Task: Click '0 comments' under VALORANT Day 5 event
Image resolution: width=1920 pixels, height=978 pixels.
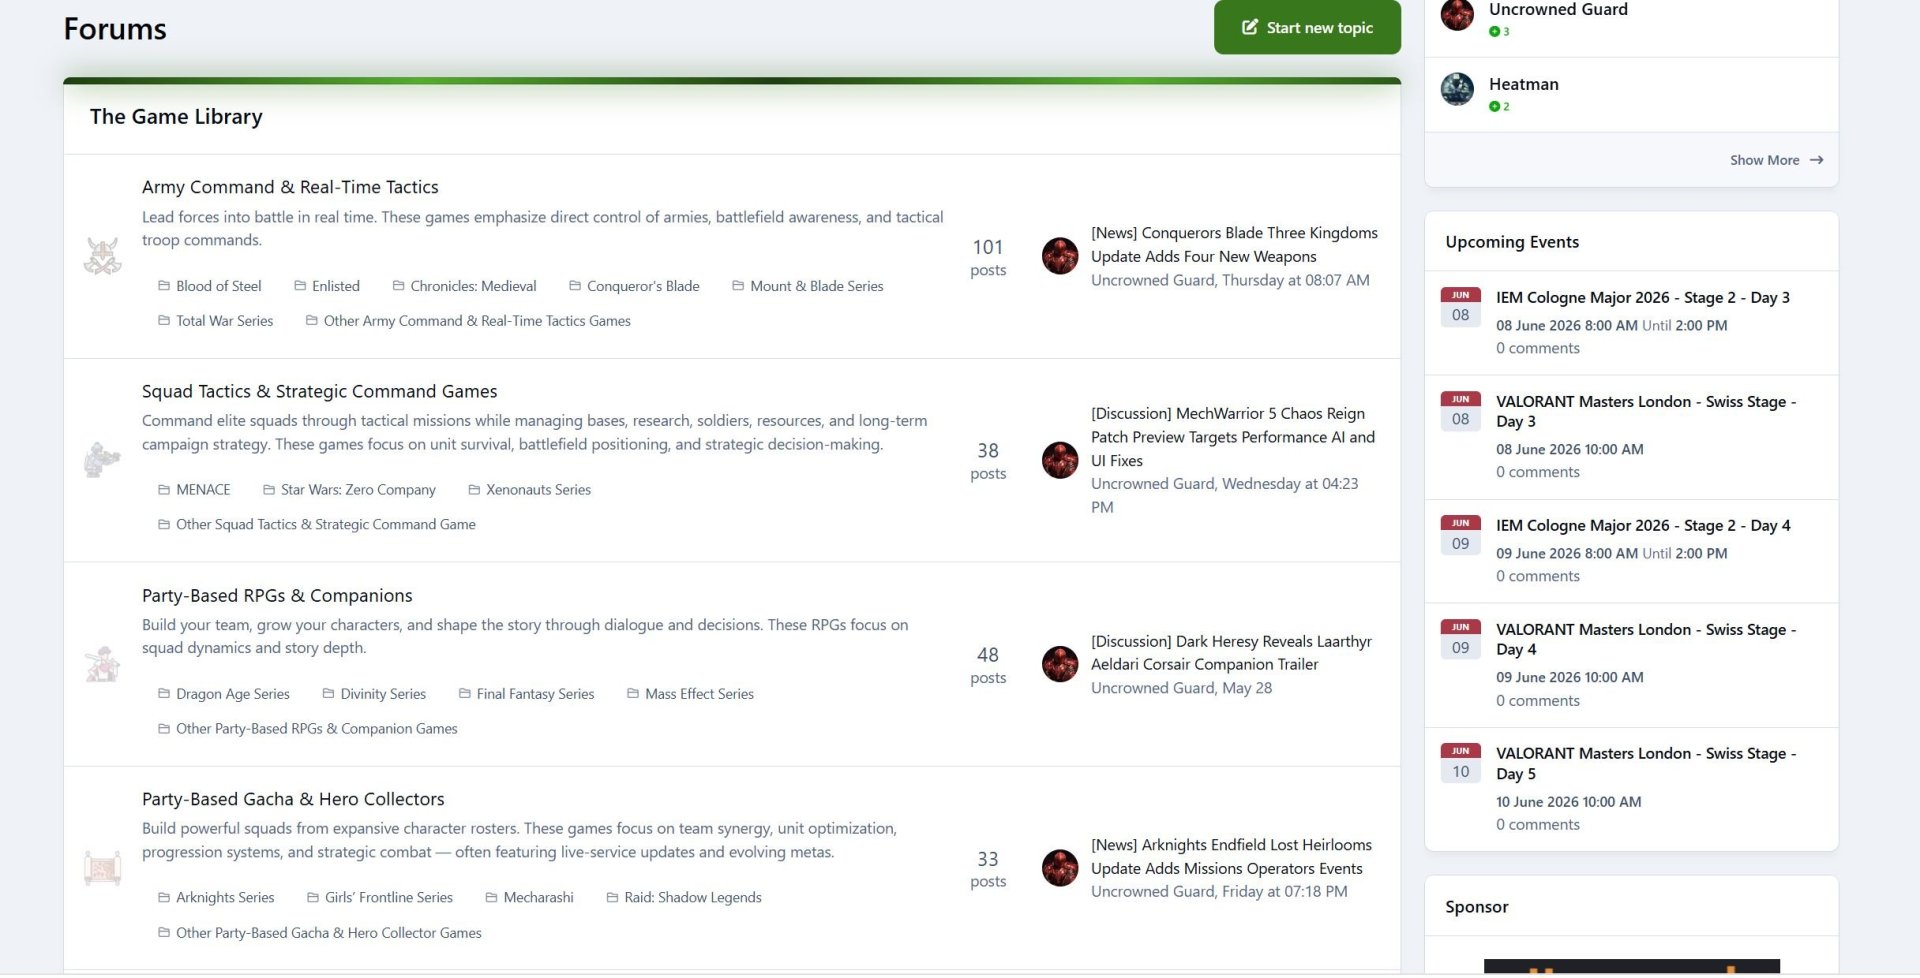Action: click(1538, 825)
